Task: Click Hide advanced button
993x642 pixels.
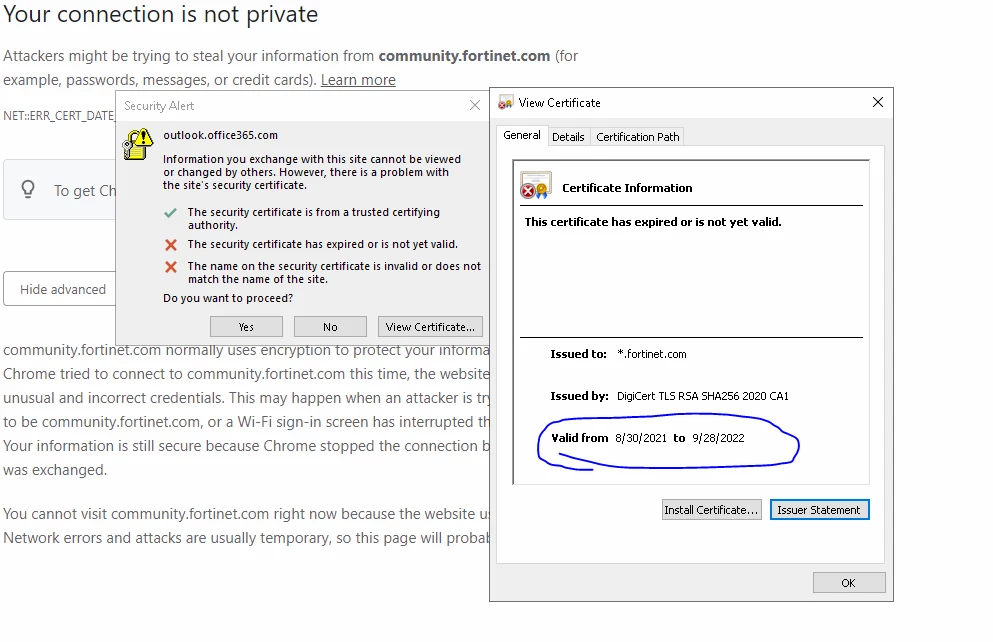Action: click(x=62, y=289)
